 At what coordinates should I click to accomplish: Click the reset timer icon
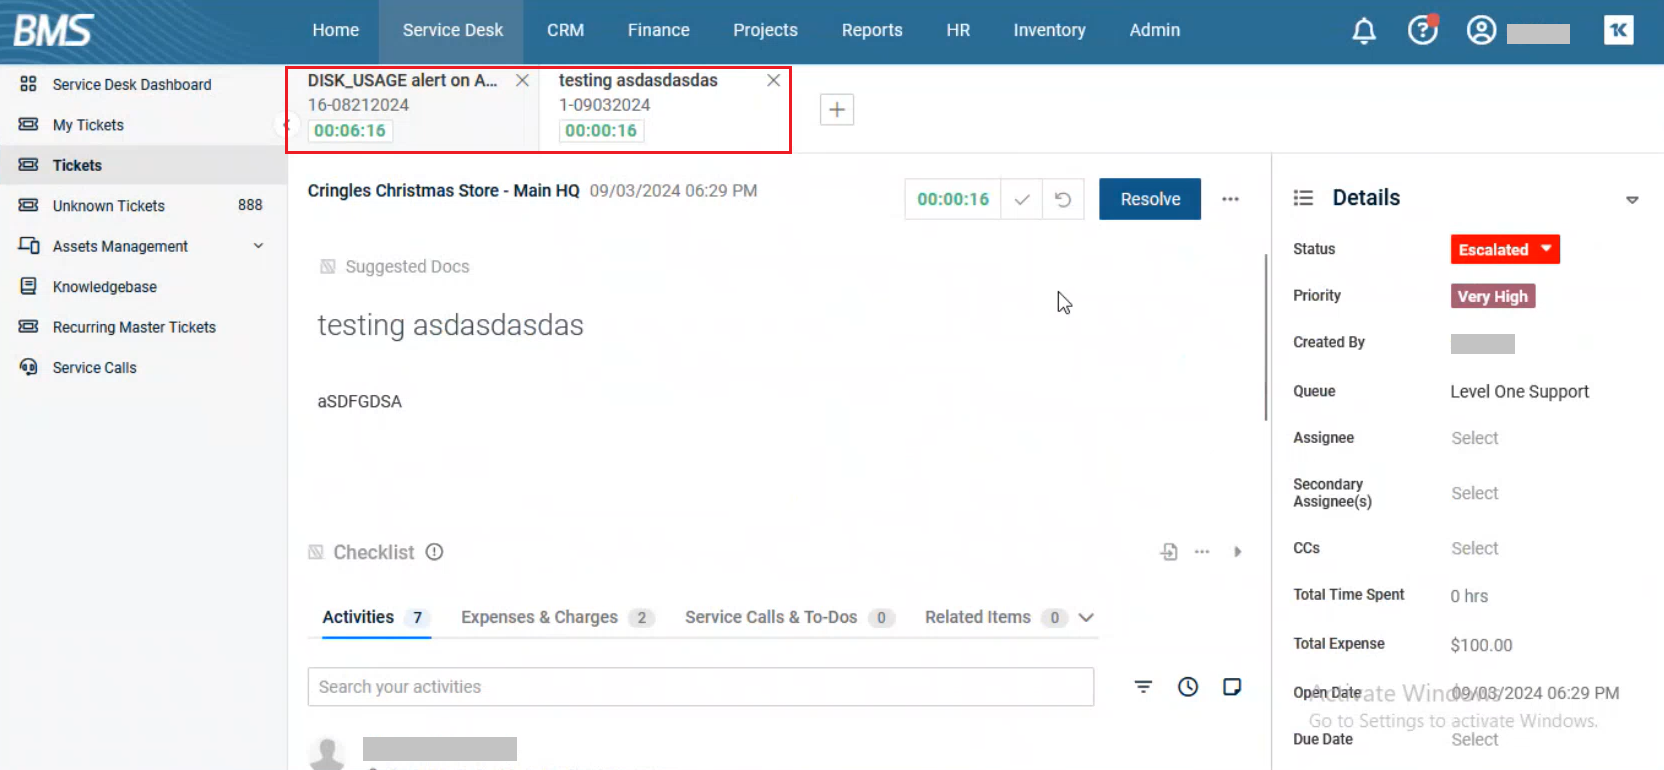coord(1063,199)
